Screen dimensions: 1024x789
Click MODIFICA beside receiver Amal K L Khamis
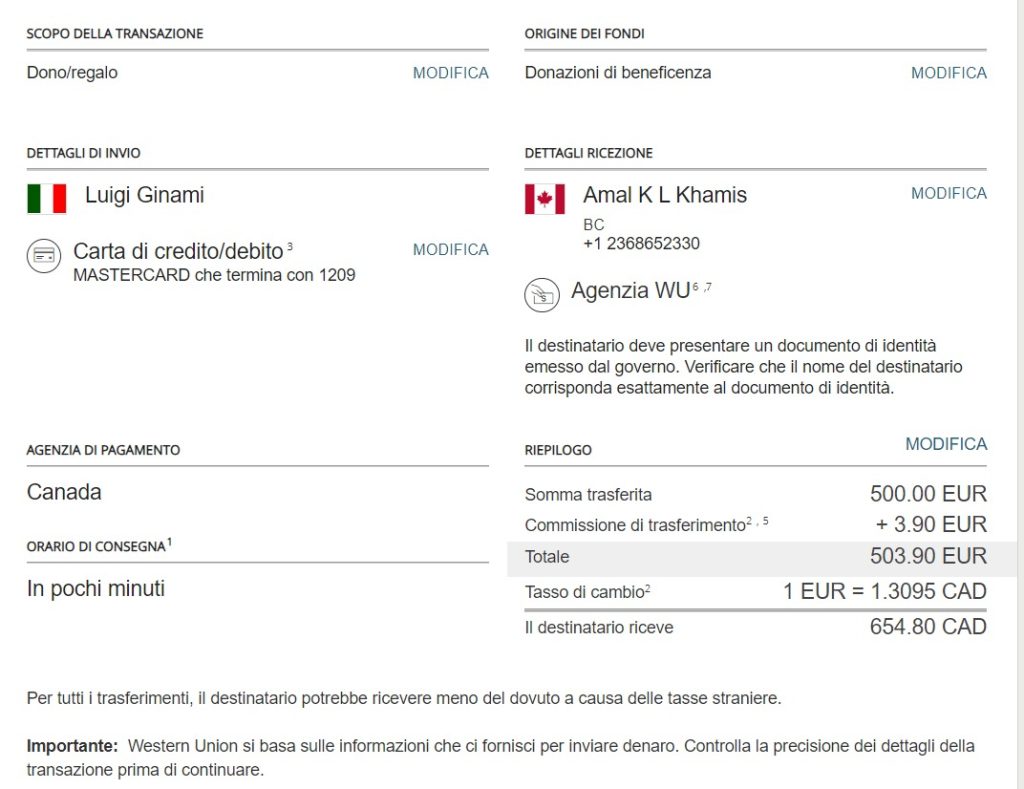948,193
